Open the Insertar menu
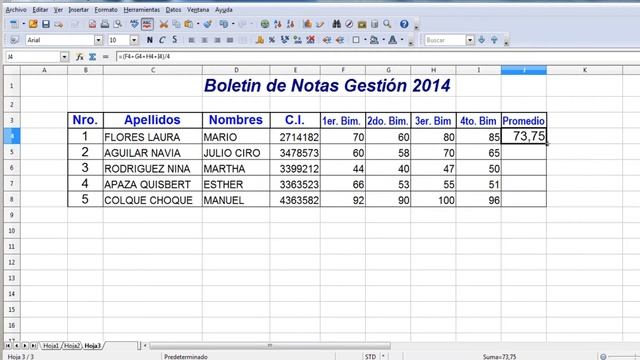This screenshot has width=640, height=360. 78,9
